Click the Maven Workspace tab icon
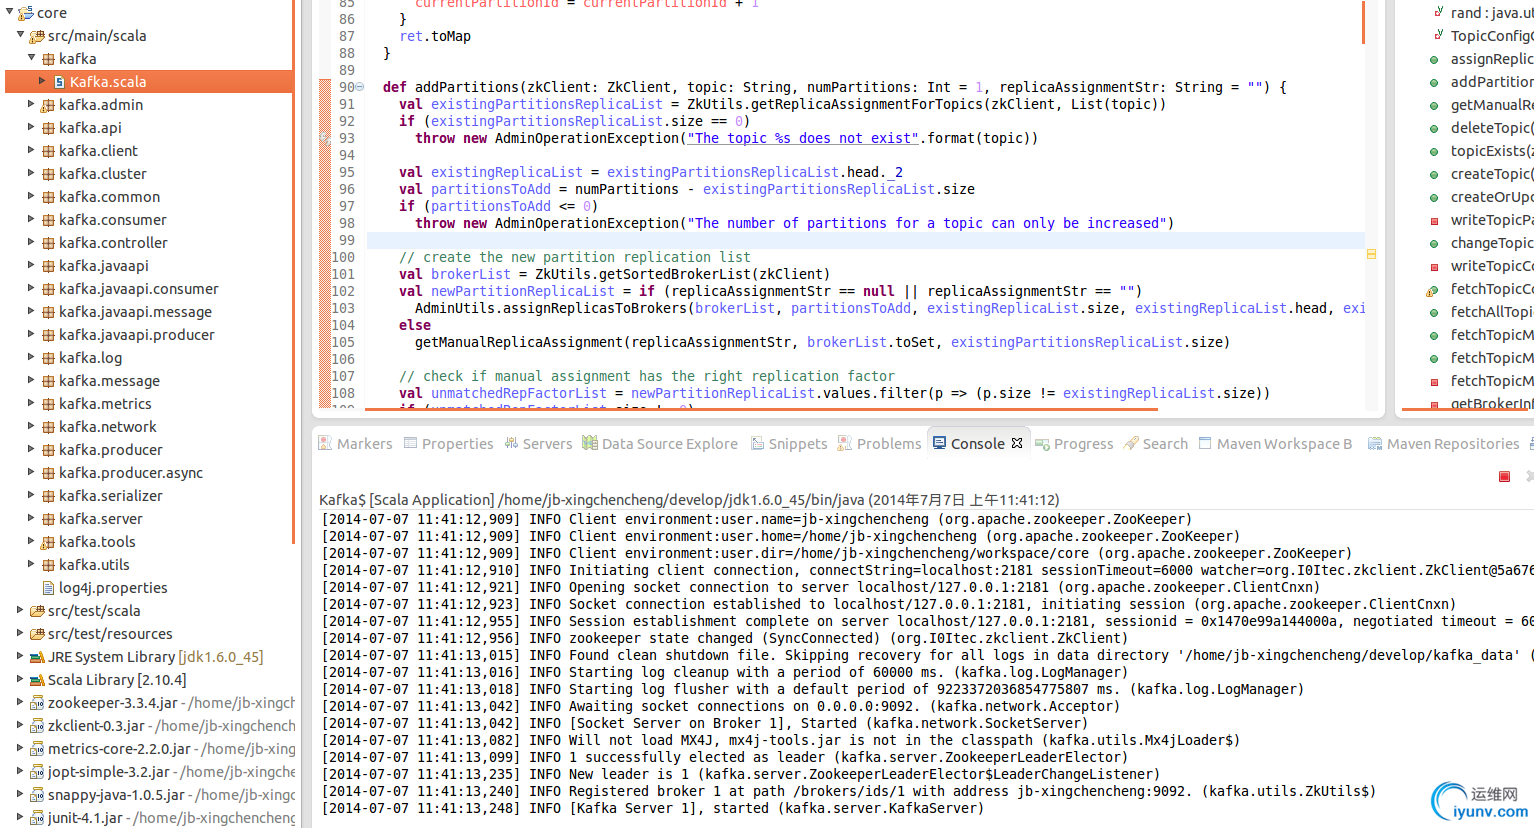This screenshot has width=1534, height=828. pos(1205,443)
